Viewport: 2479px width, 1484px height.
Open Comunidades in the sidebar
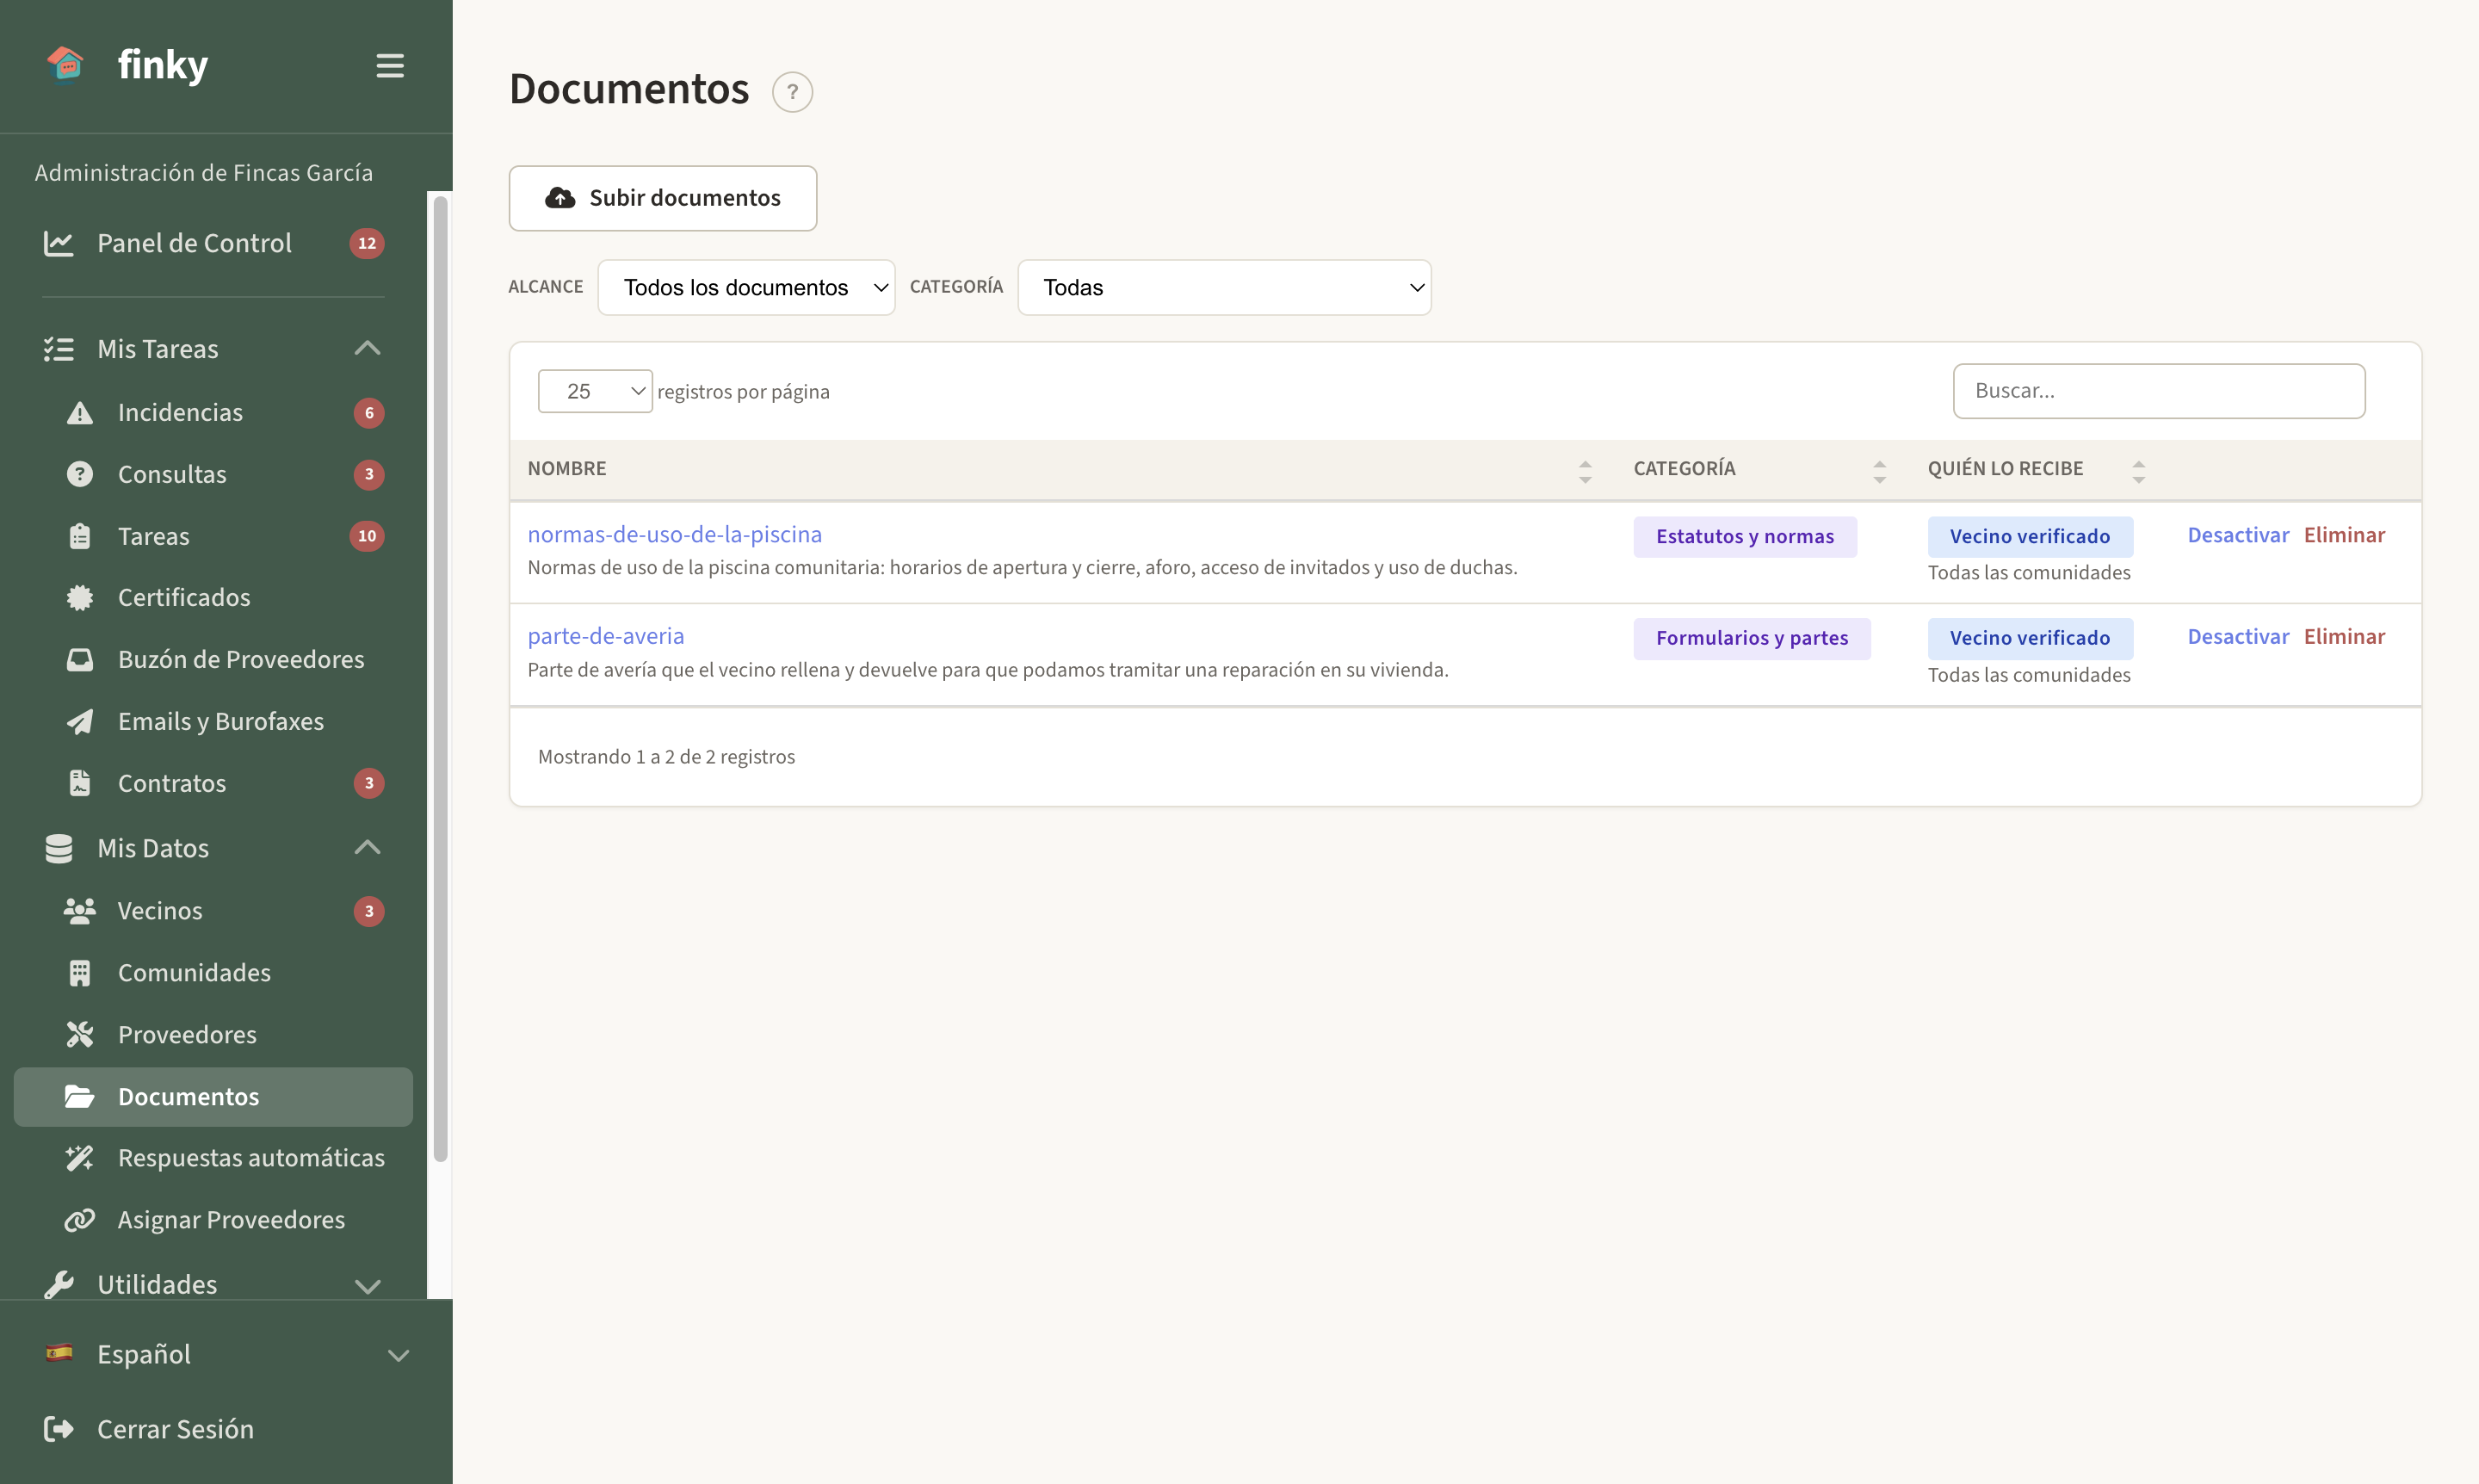pos(213,973)
